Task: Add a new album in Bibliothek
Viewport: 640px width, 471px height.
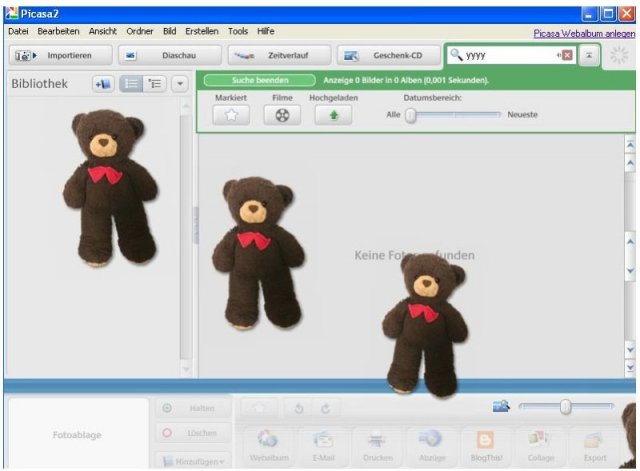Action: (103, 84)
